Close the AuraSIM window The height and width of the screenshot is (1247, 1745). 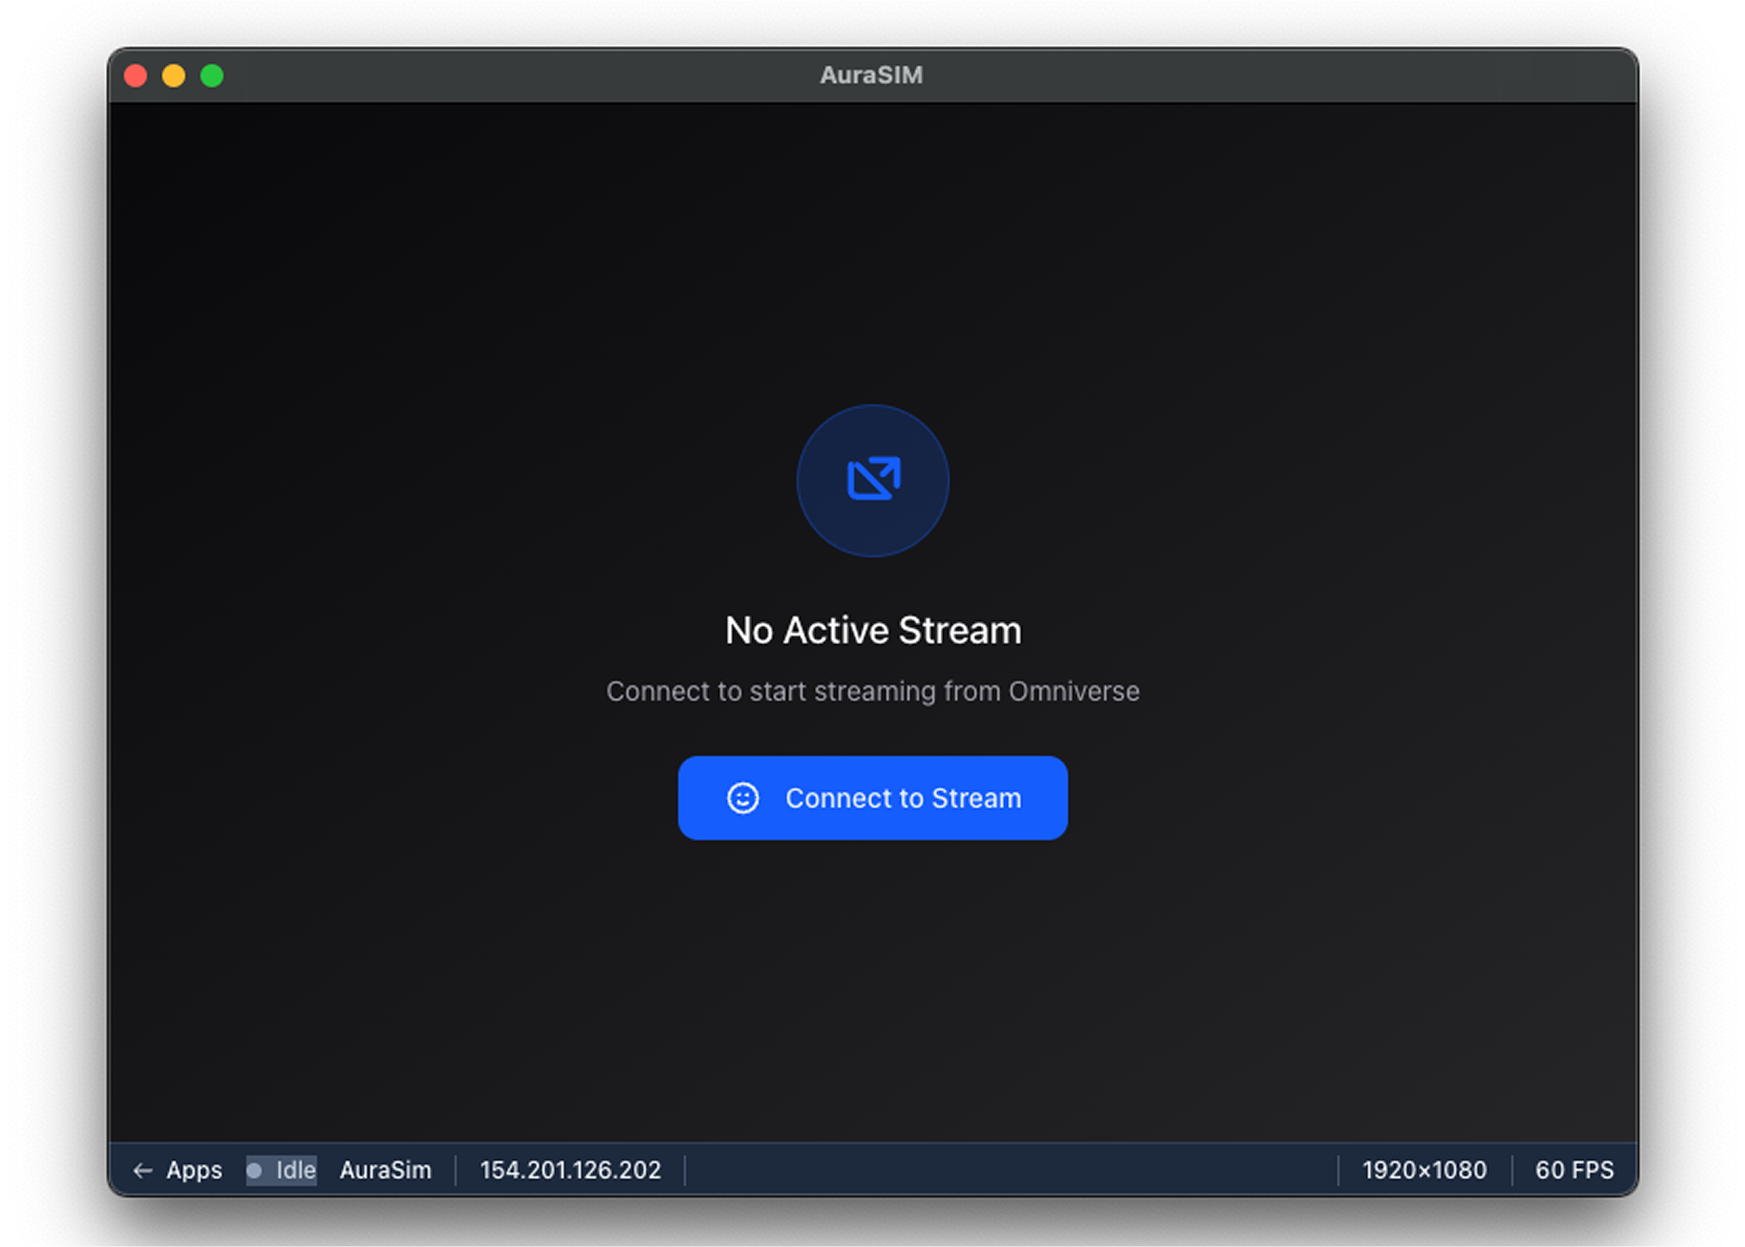(136, 76)
